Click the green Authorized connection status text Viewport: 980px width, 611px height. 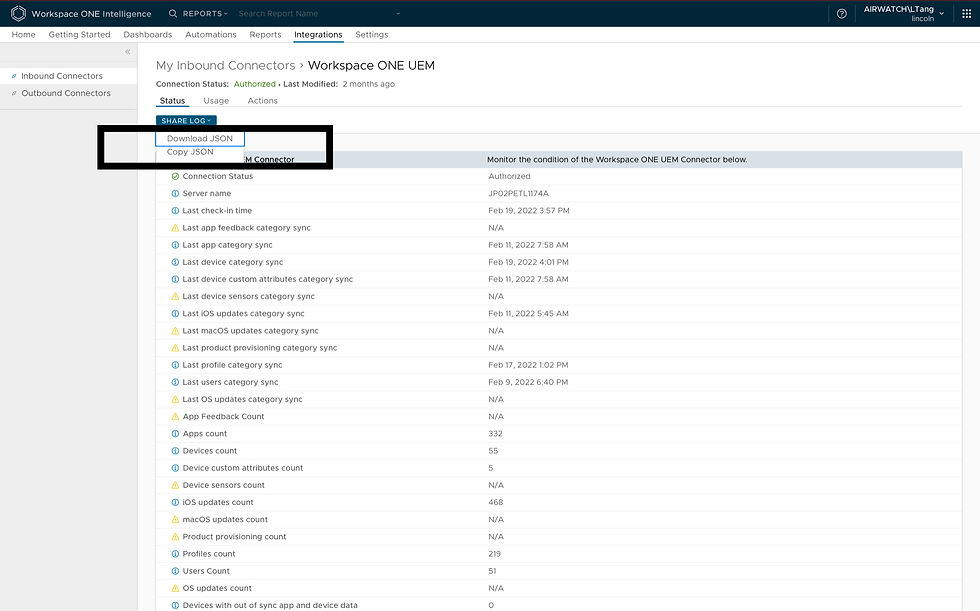pyautogui.click(x=254, y=84)
